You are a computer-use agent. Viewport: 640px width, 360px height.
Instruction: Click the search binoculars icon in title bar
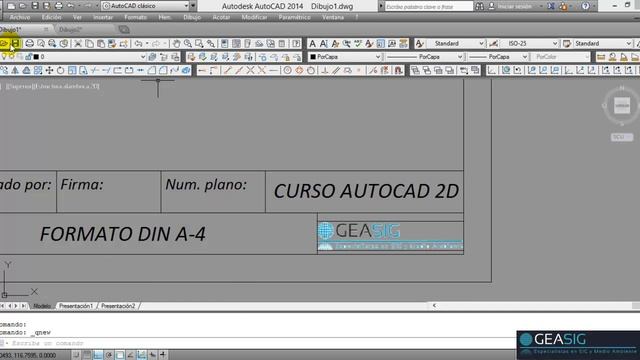pyautogui.click(x=480, y=6)
